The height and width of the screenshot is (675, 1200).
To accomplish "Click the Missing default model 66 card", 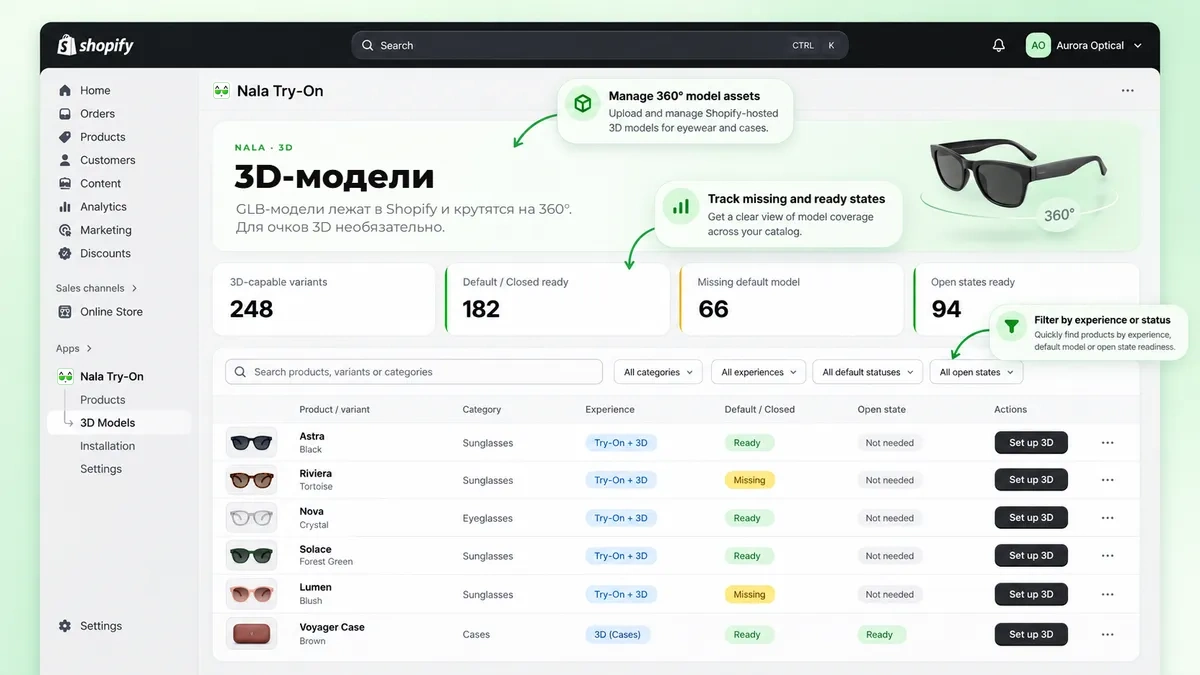I will pyautogui.click(x=791, y=299).
